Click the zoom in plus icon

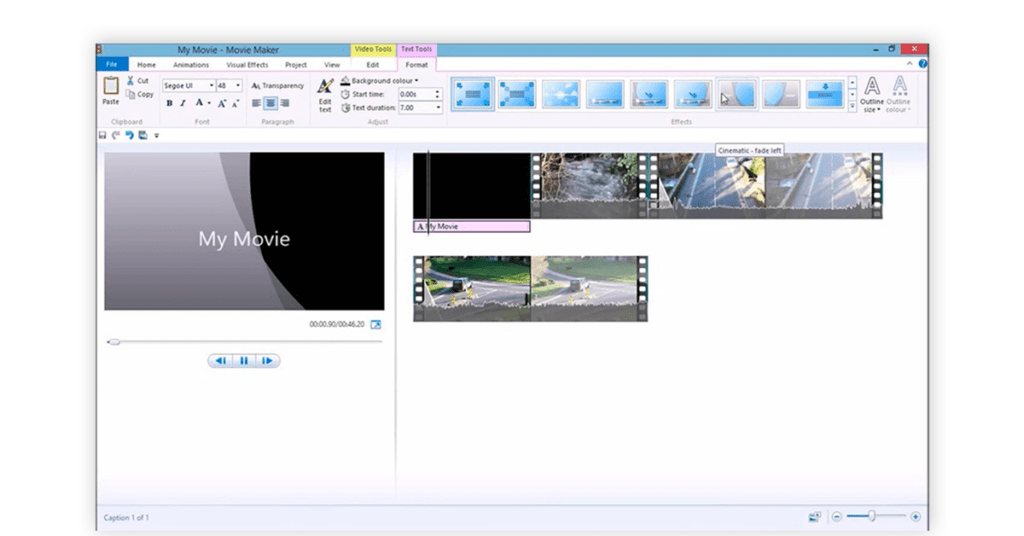916,516
